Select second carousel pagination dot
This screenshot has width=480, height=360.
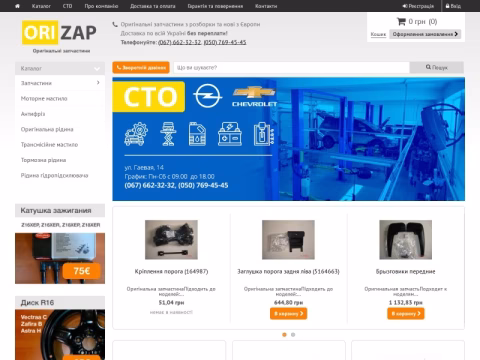pyautogui.click(x=293, y=335)
